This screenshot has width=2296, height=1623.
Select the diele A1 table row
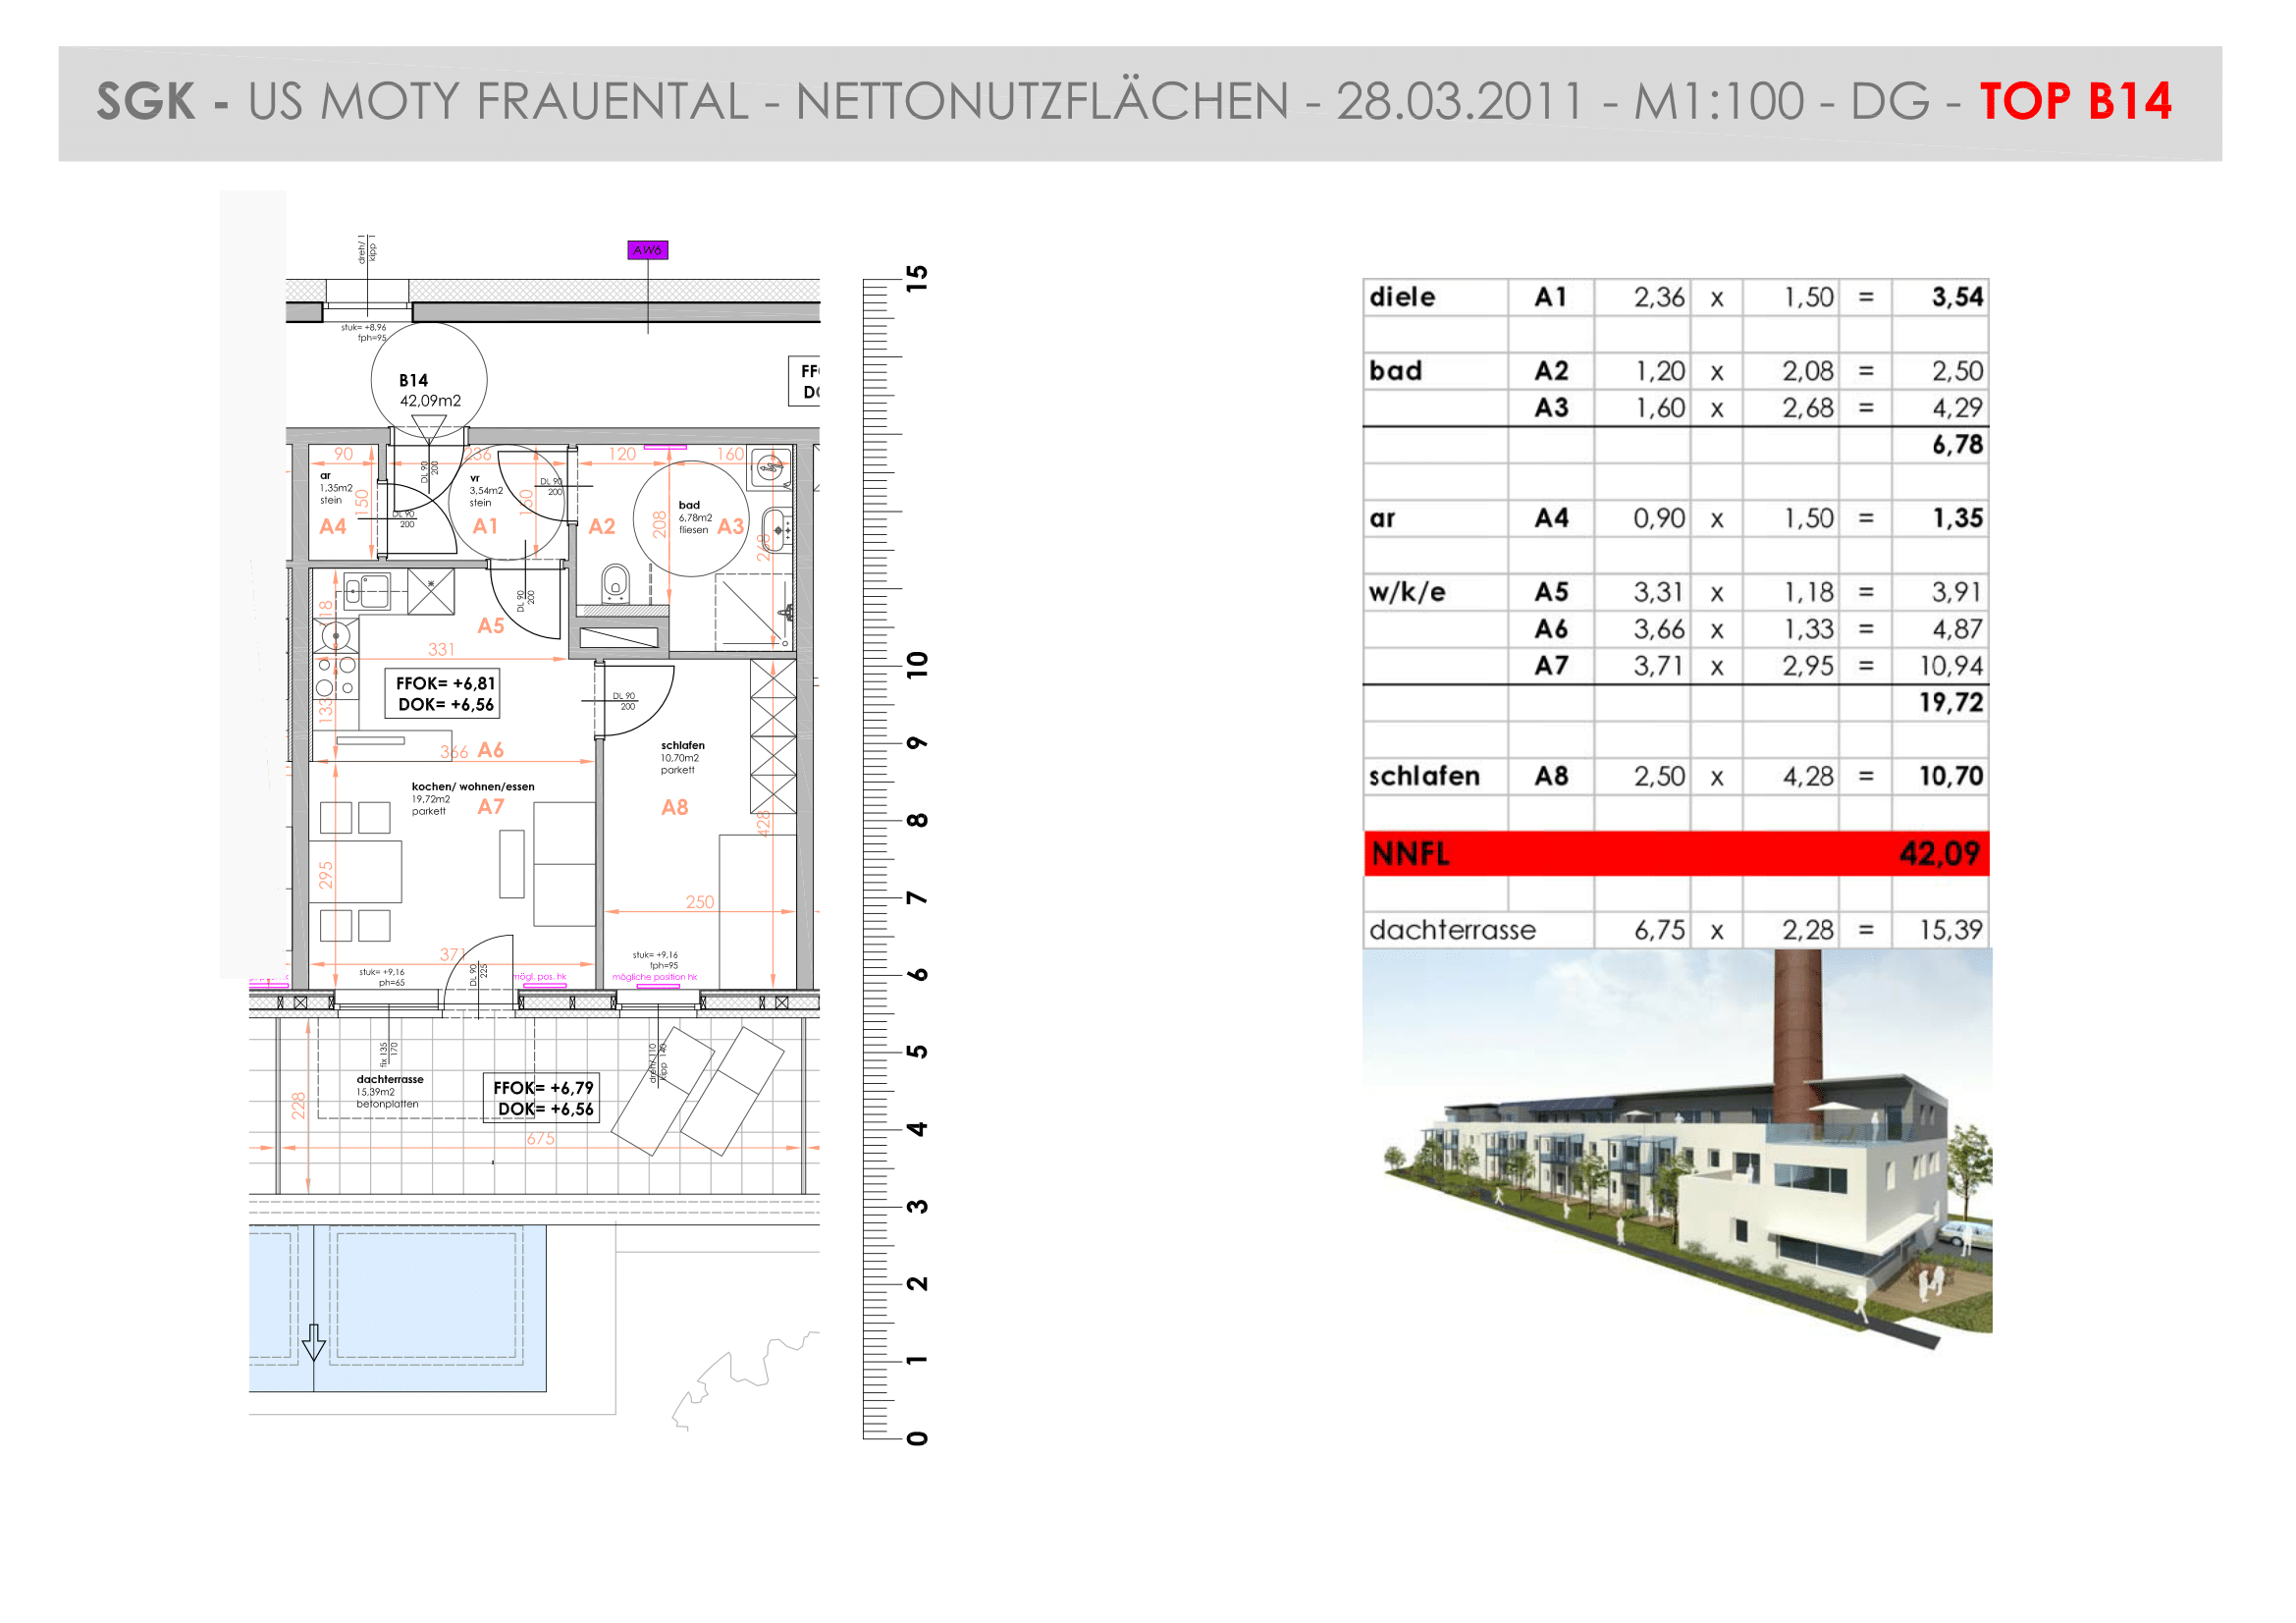pyautogui.click(x=1676, y=297)
